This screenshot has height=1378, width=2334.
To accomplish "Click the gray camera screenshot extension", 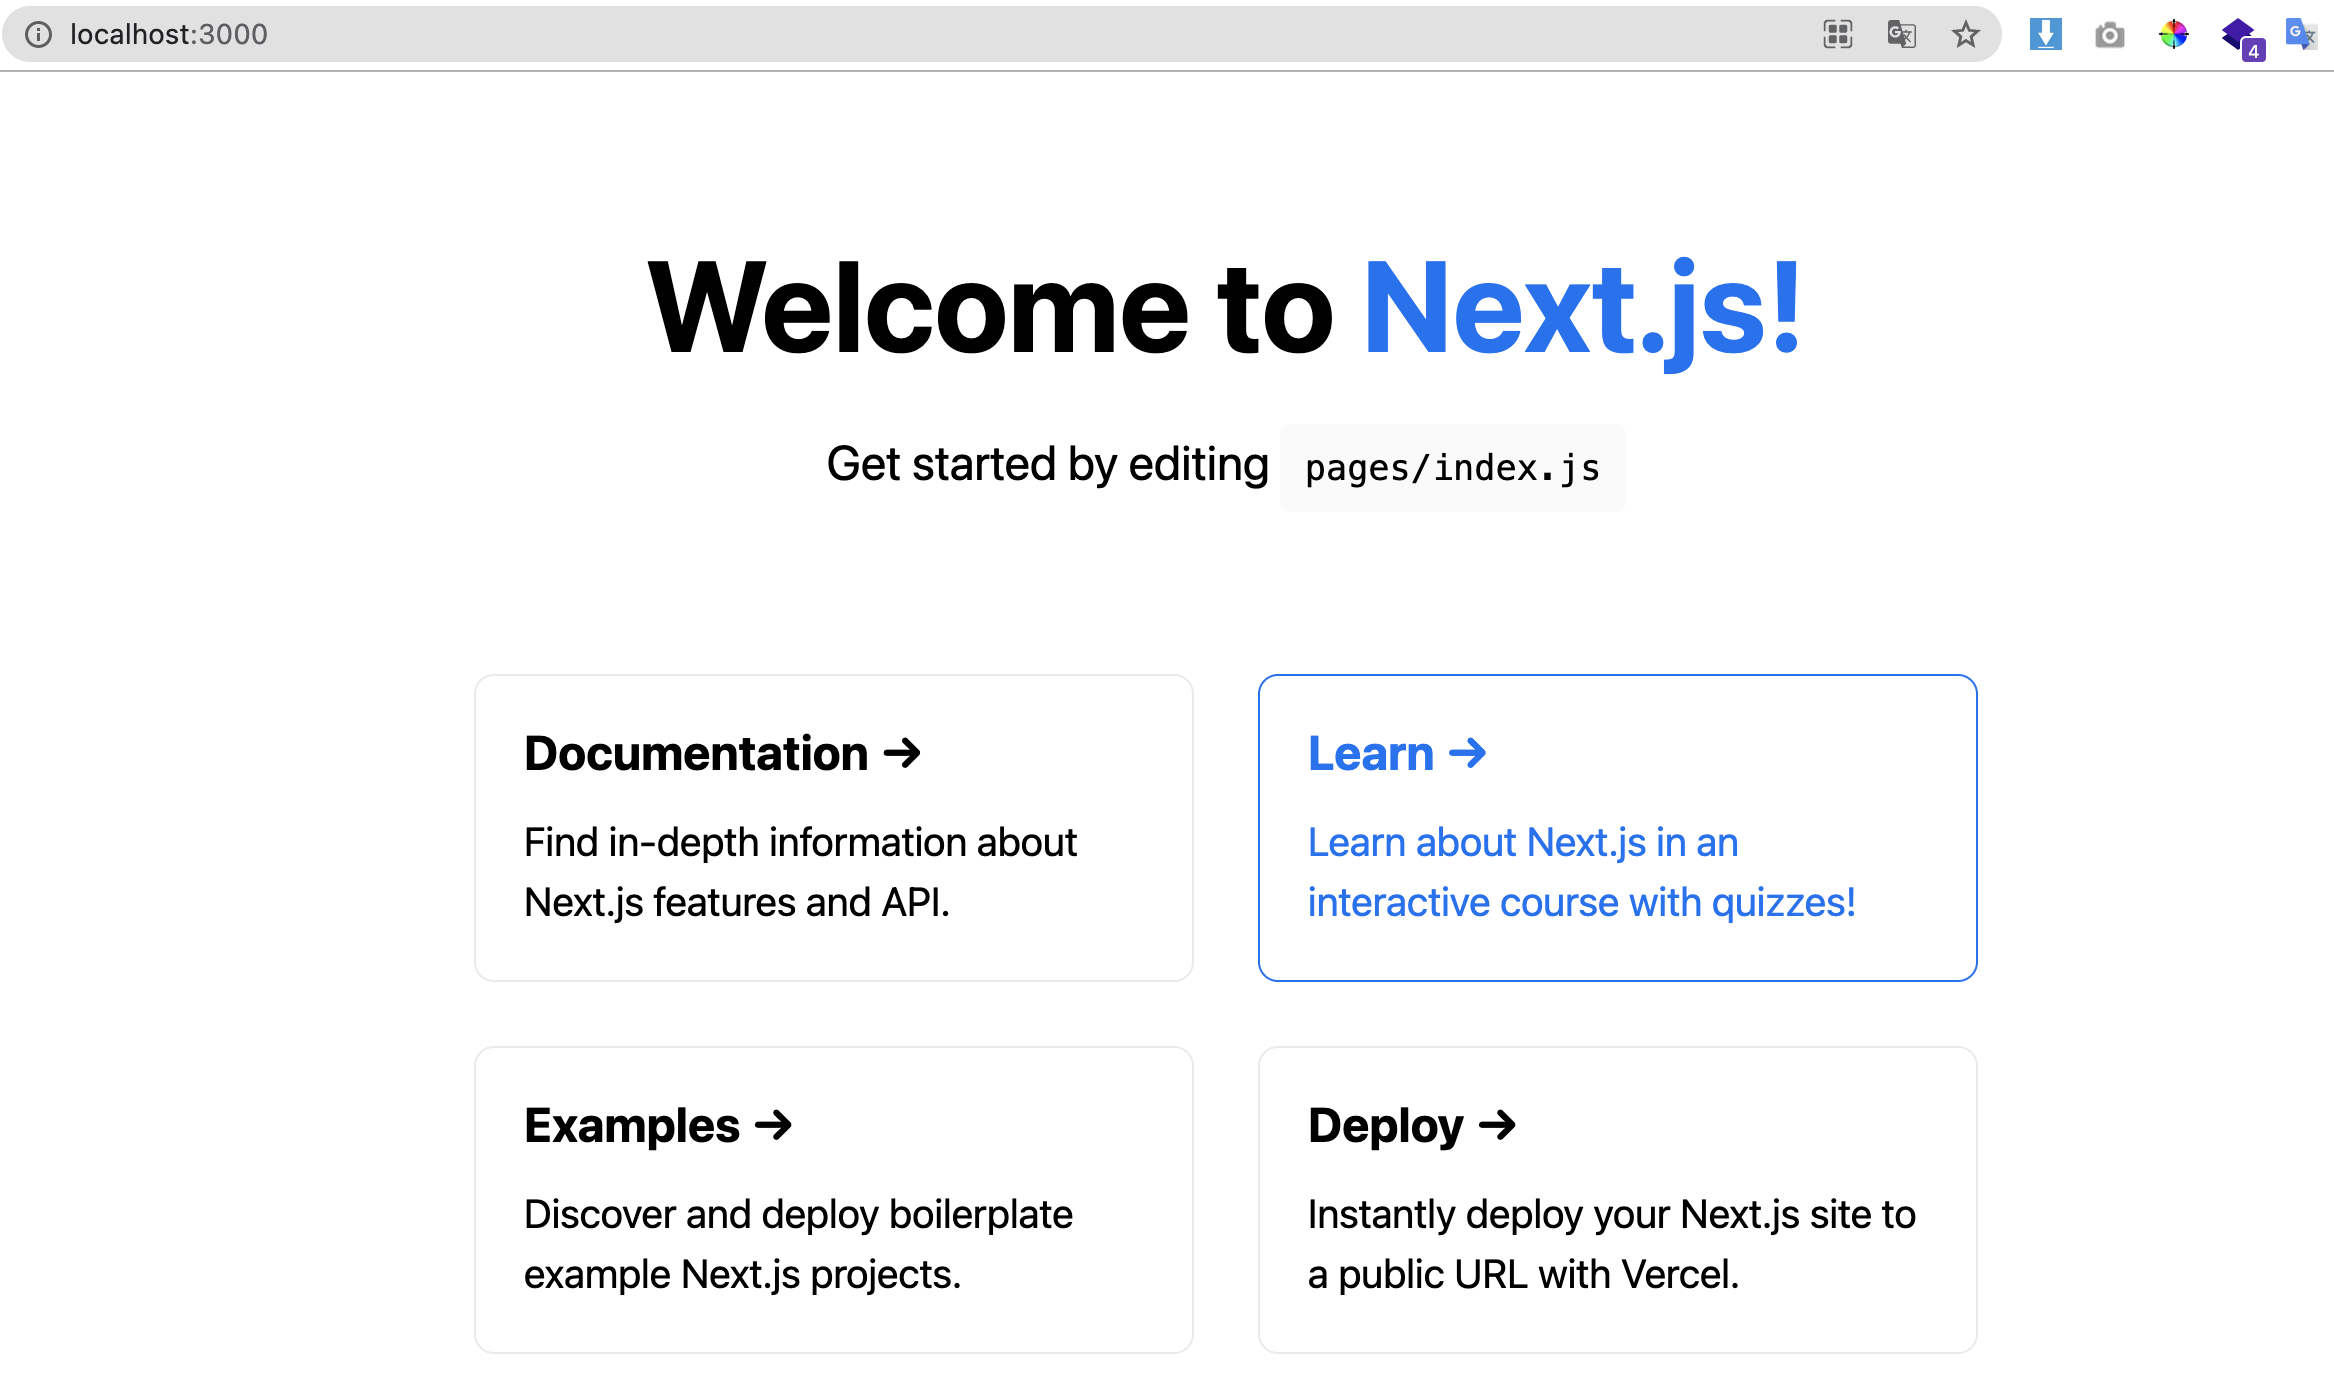I will pyautogui.click(x=2109, y=36).
